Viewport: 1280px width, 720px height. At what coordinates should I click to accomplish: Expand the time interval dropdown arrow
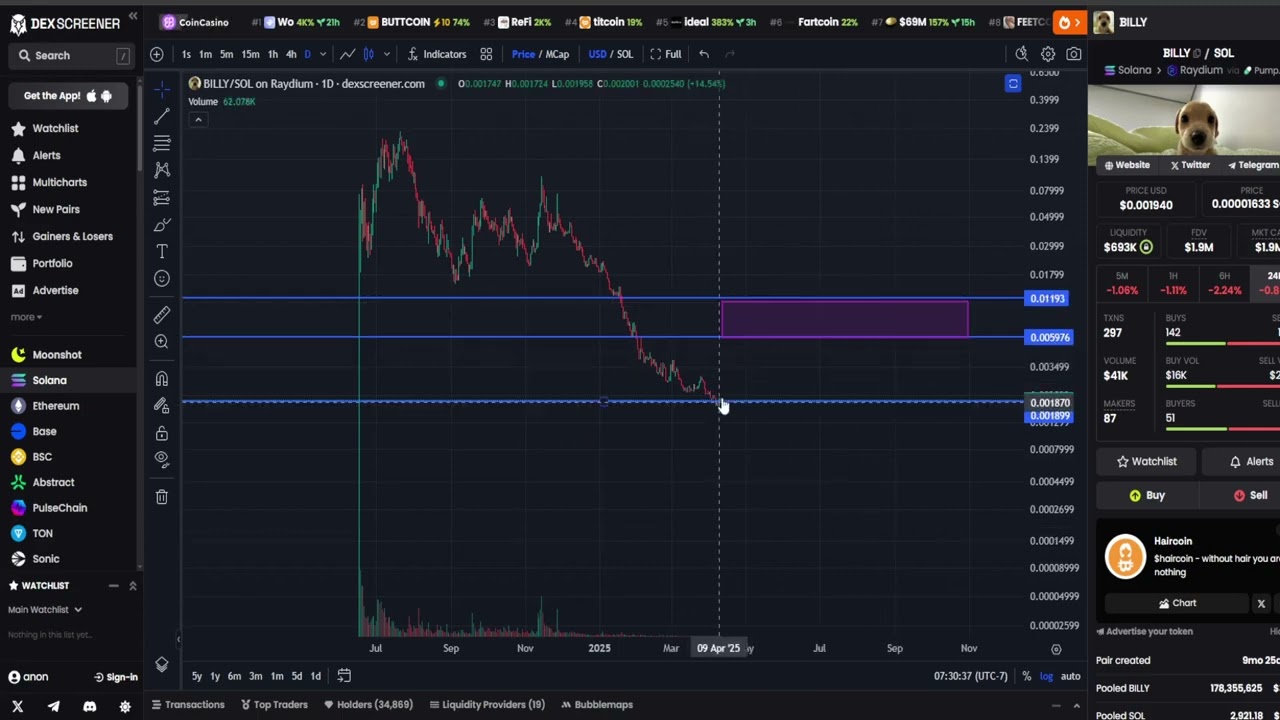tap(322, 54)
